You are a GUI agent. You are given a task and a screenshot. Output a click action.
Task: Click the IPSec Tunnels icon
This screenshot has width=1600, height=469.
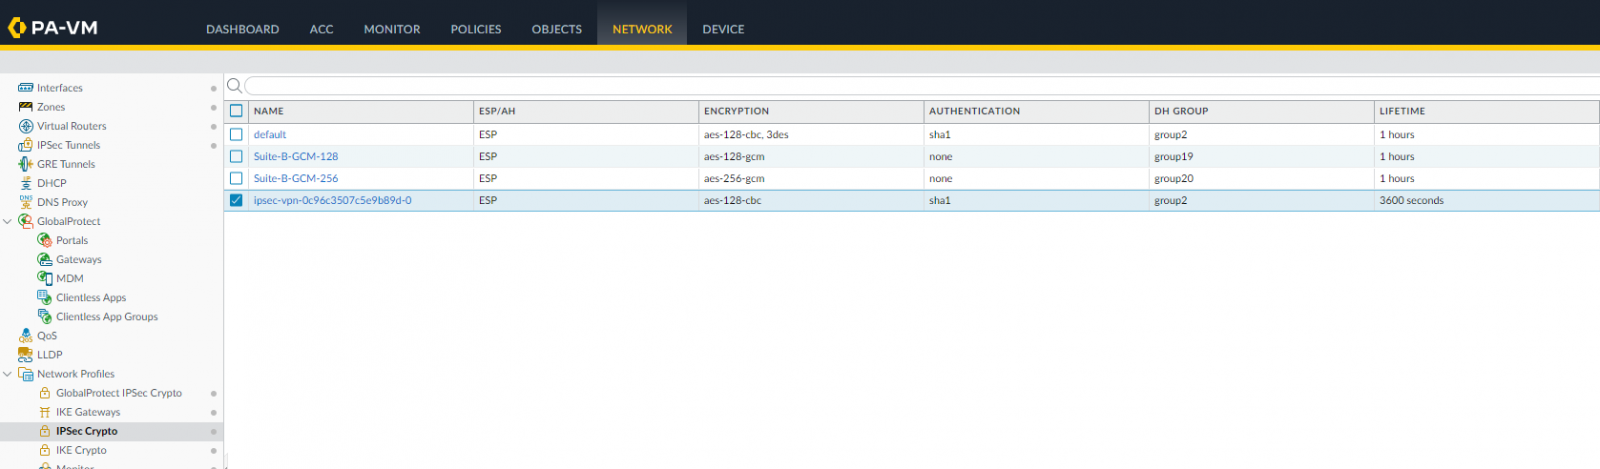pyautogui.click(x=26, y=145)
